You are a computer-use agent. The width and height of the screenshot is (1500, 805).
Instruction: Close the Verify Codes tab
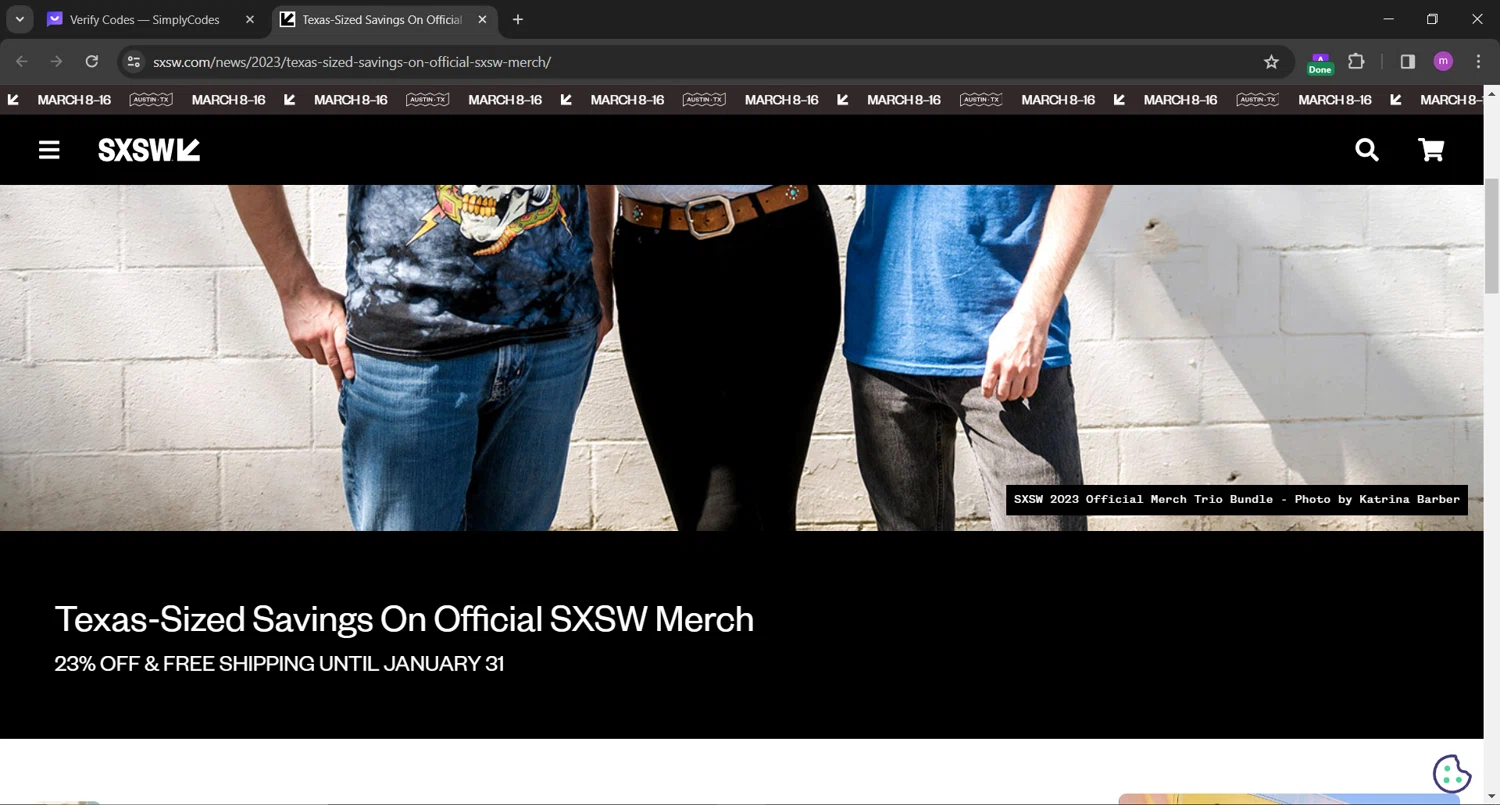tap(250, 20)
